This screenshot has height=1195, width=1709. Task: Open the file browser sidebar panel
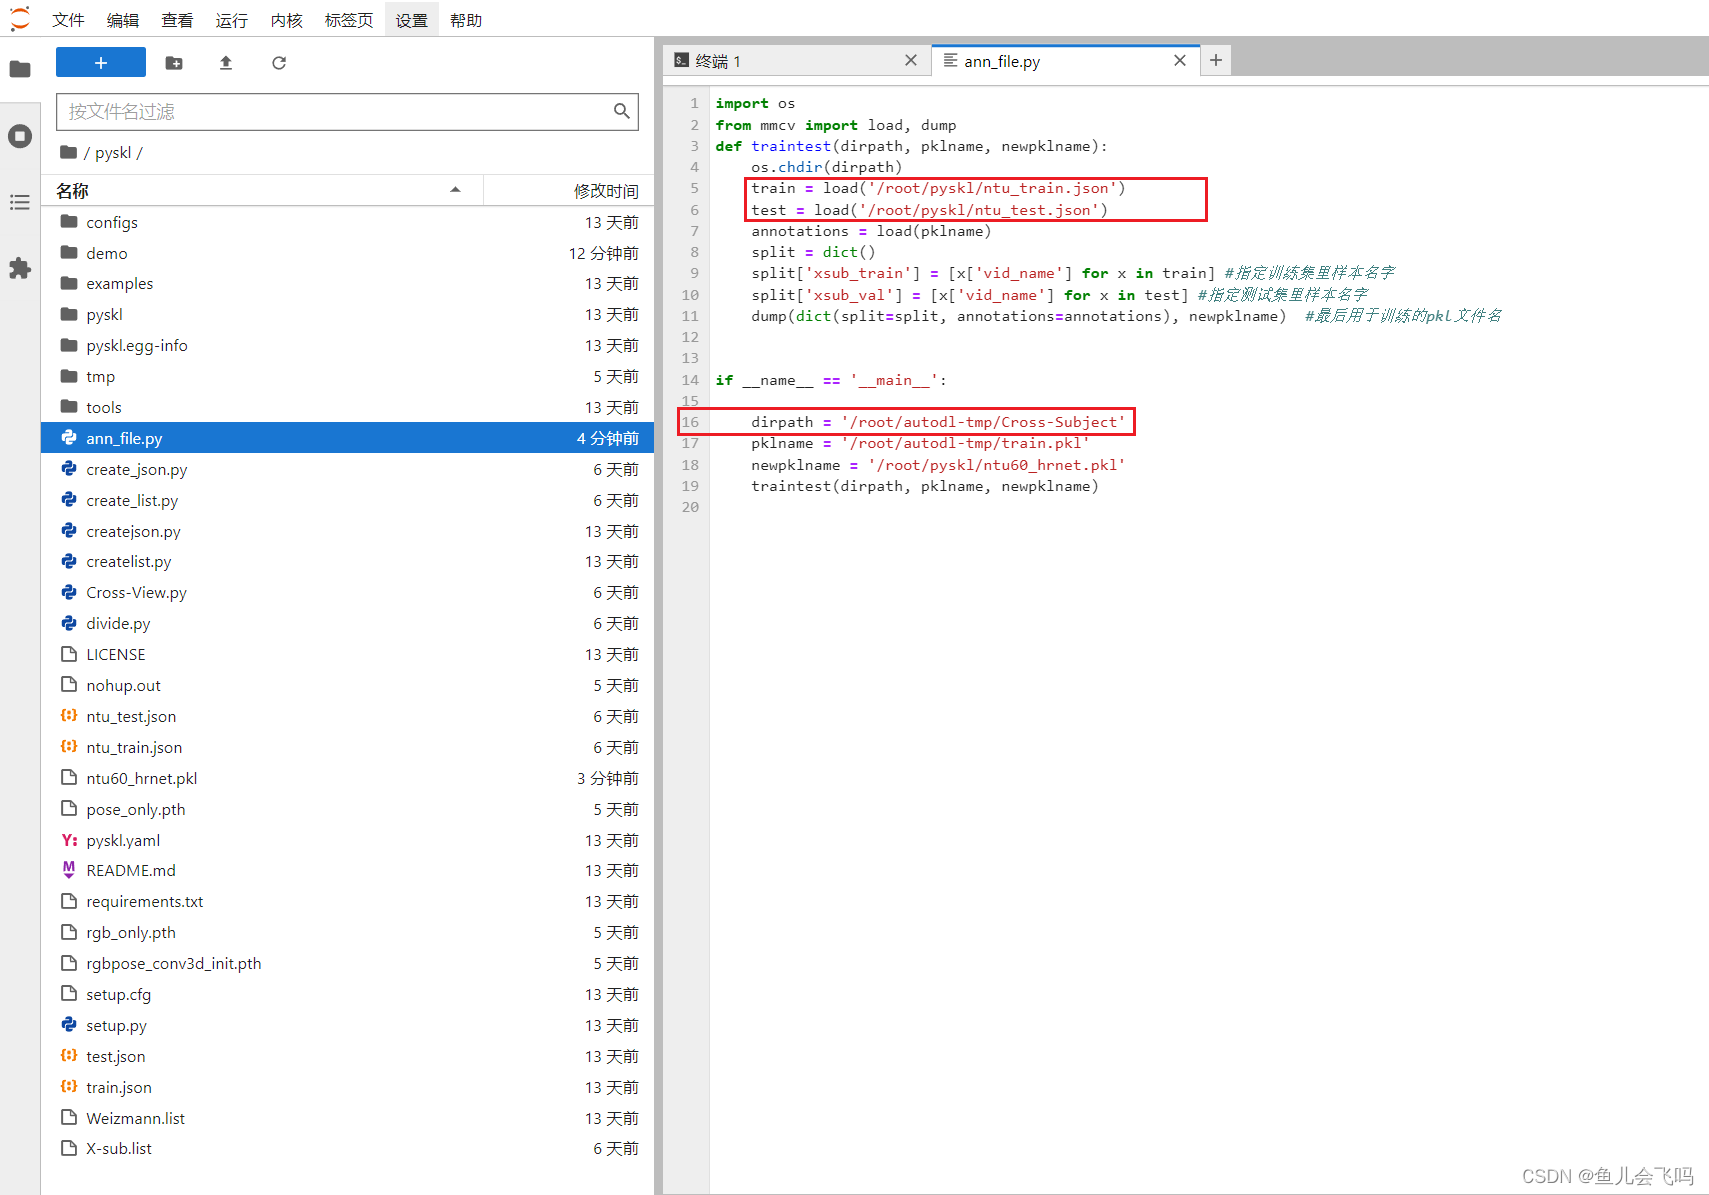[20, 68]
